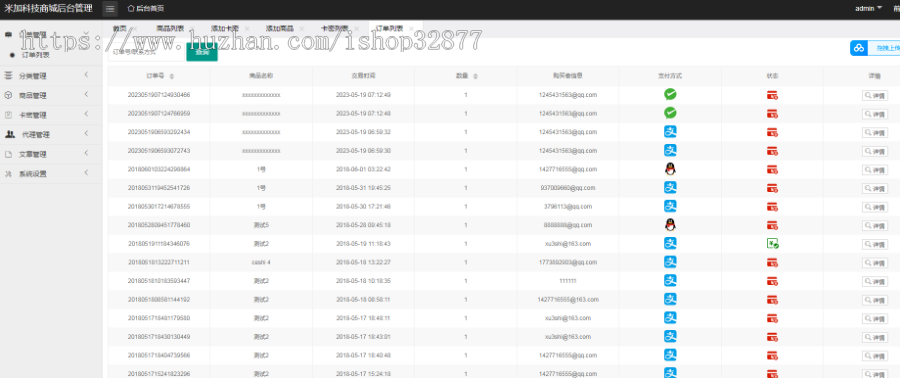Click Alipay icon for 06:59:30 order
Image resolution: width=900 pixels, height=378 pixels.
tap(670, 150)
